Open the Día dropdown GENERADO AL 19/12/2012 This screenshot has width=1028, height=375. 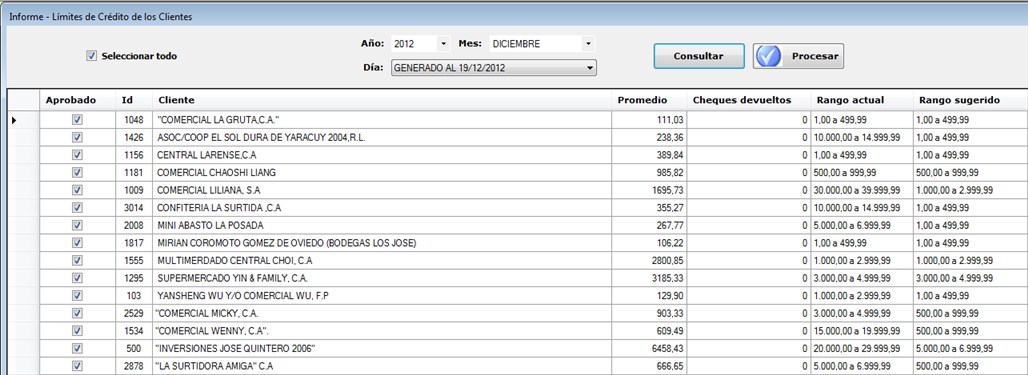point(494,68)
